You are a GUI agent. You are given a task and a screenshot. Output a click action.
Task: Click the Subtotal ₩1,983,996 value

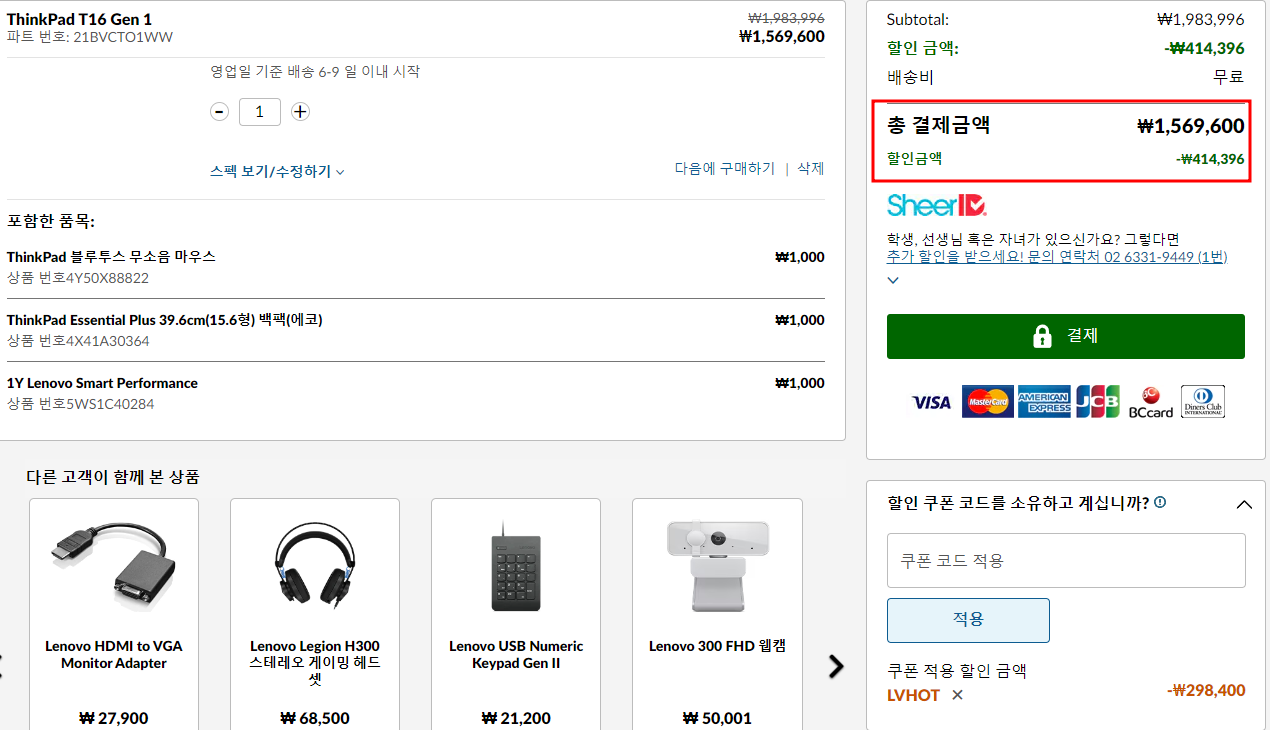click(x=1201, y=19)
